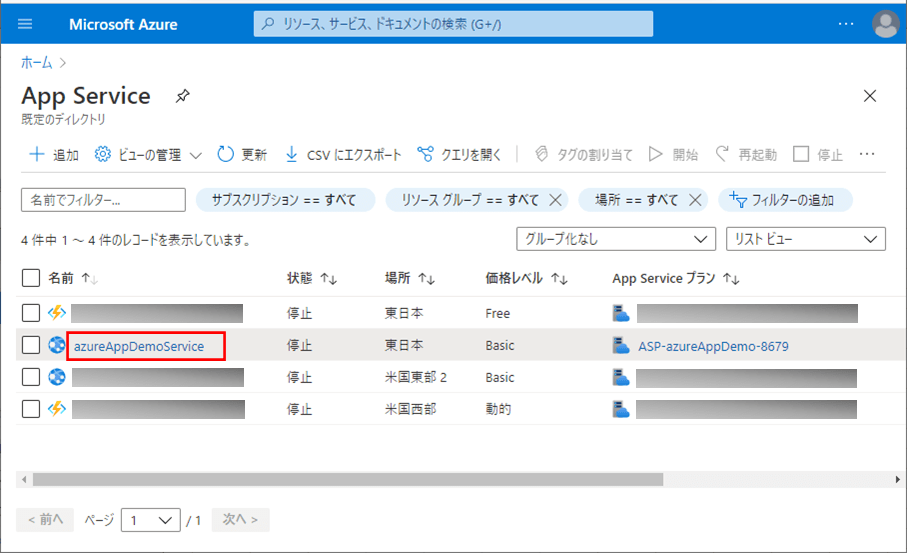Check the first row checkbox (Free tier)
This screenshot has width=907, height=553.
pos(31,313)
